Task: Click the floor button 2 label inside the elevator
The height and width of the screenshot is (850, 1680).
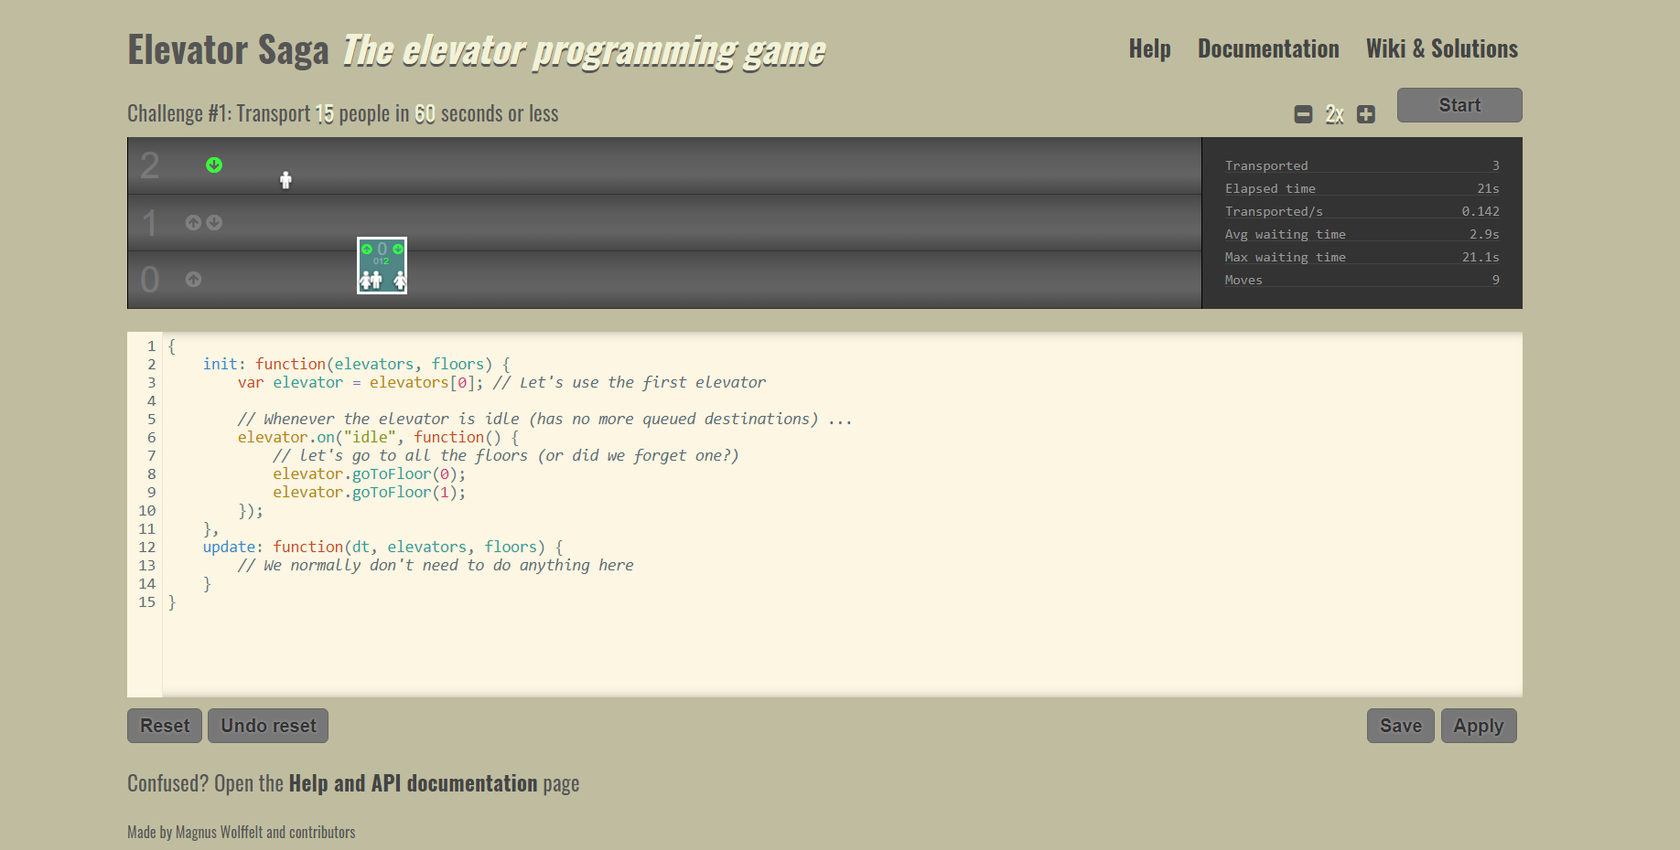Action: 387,261
